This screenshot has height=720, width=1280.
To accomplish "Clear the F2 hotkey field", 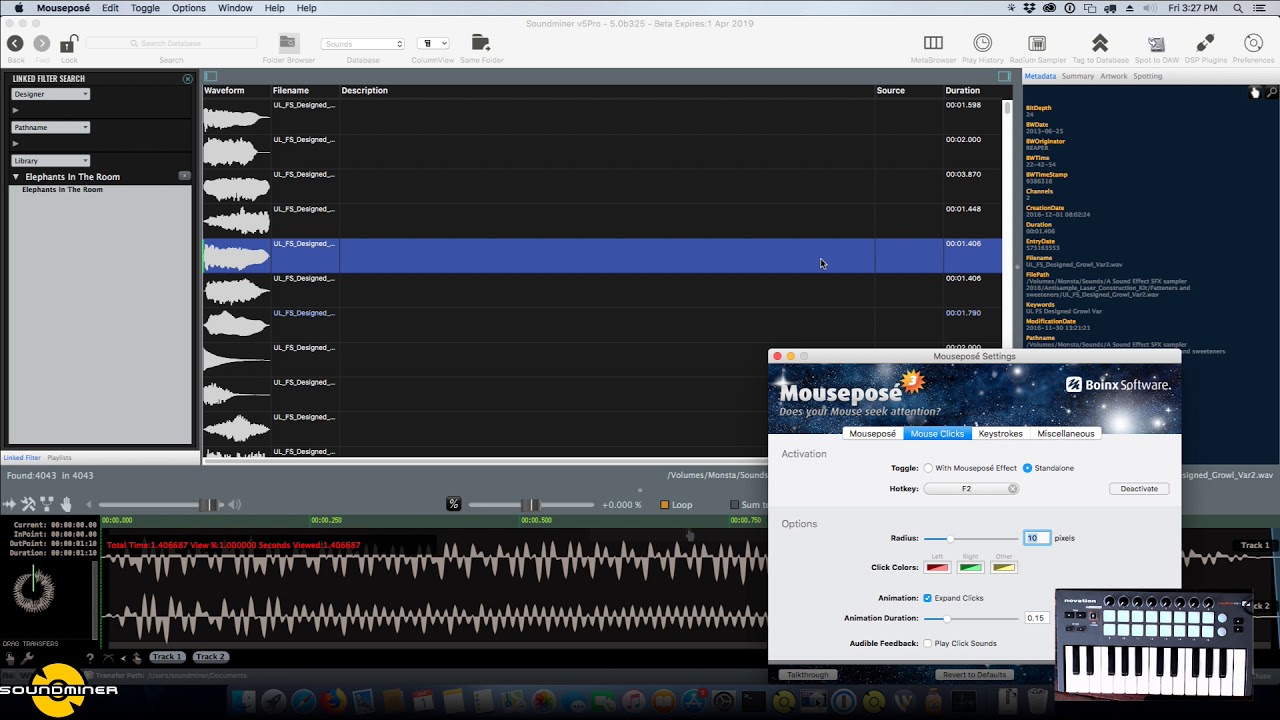I will click(1013, 489).
